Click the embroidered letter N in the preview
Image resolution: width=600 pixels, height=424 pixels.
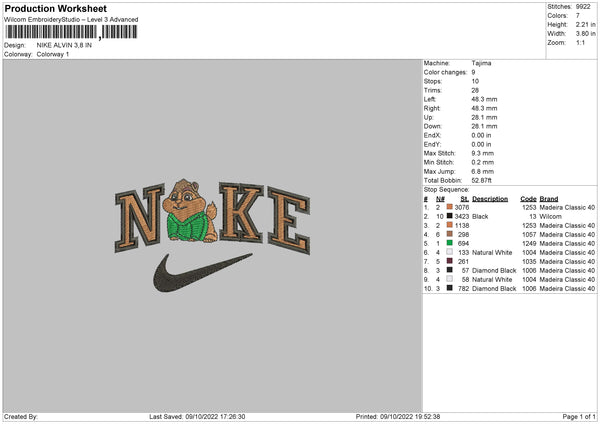(x=139, y=219)
